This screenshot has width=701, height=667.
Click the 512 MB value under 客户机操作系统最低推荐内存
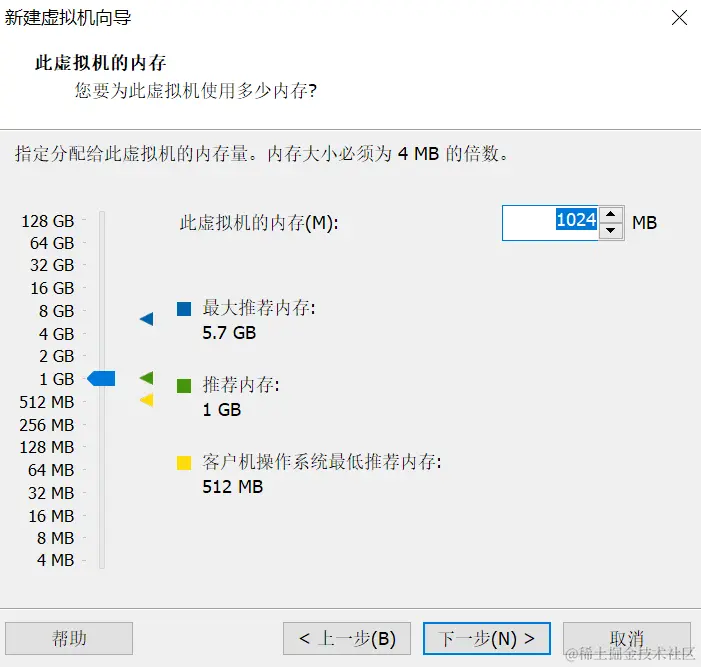pos(232,486)
